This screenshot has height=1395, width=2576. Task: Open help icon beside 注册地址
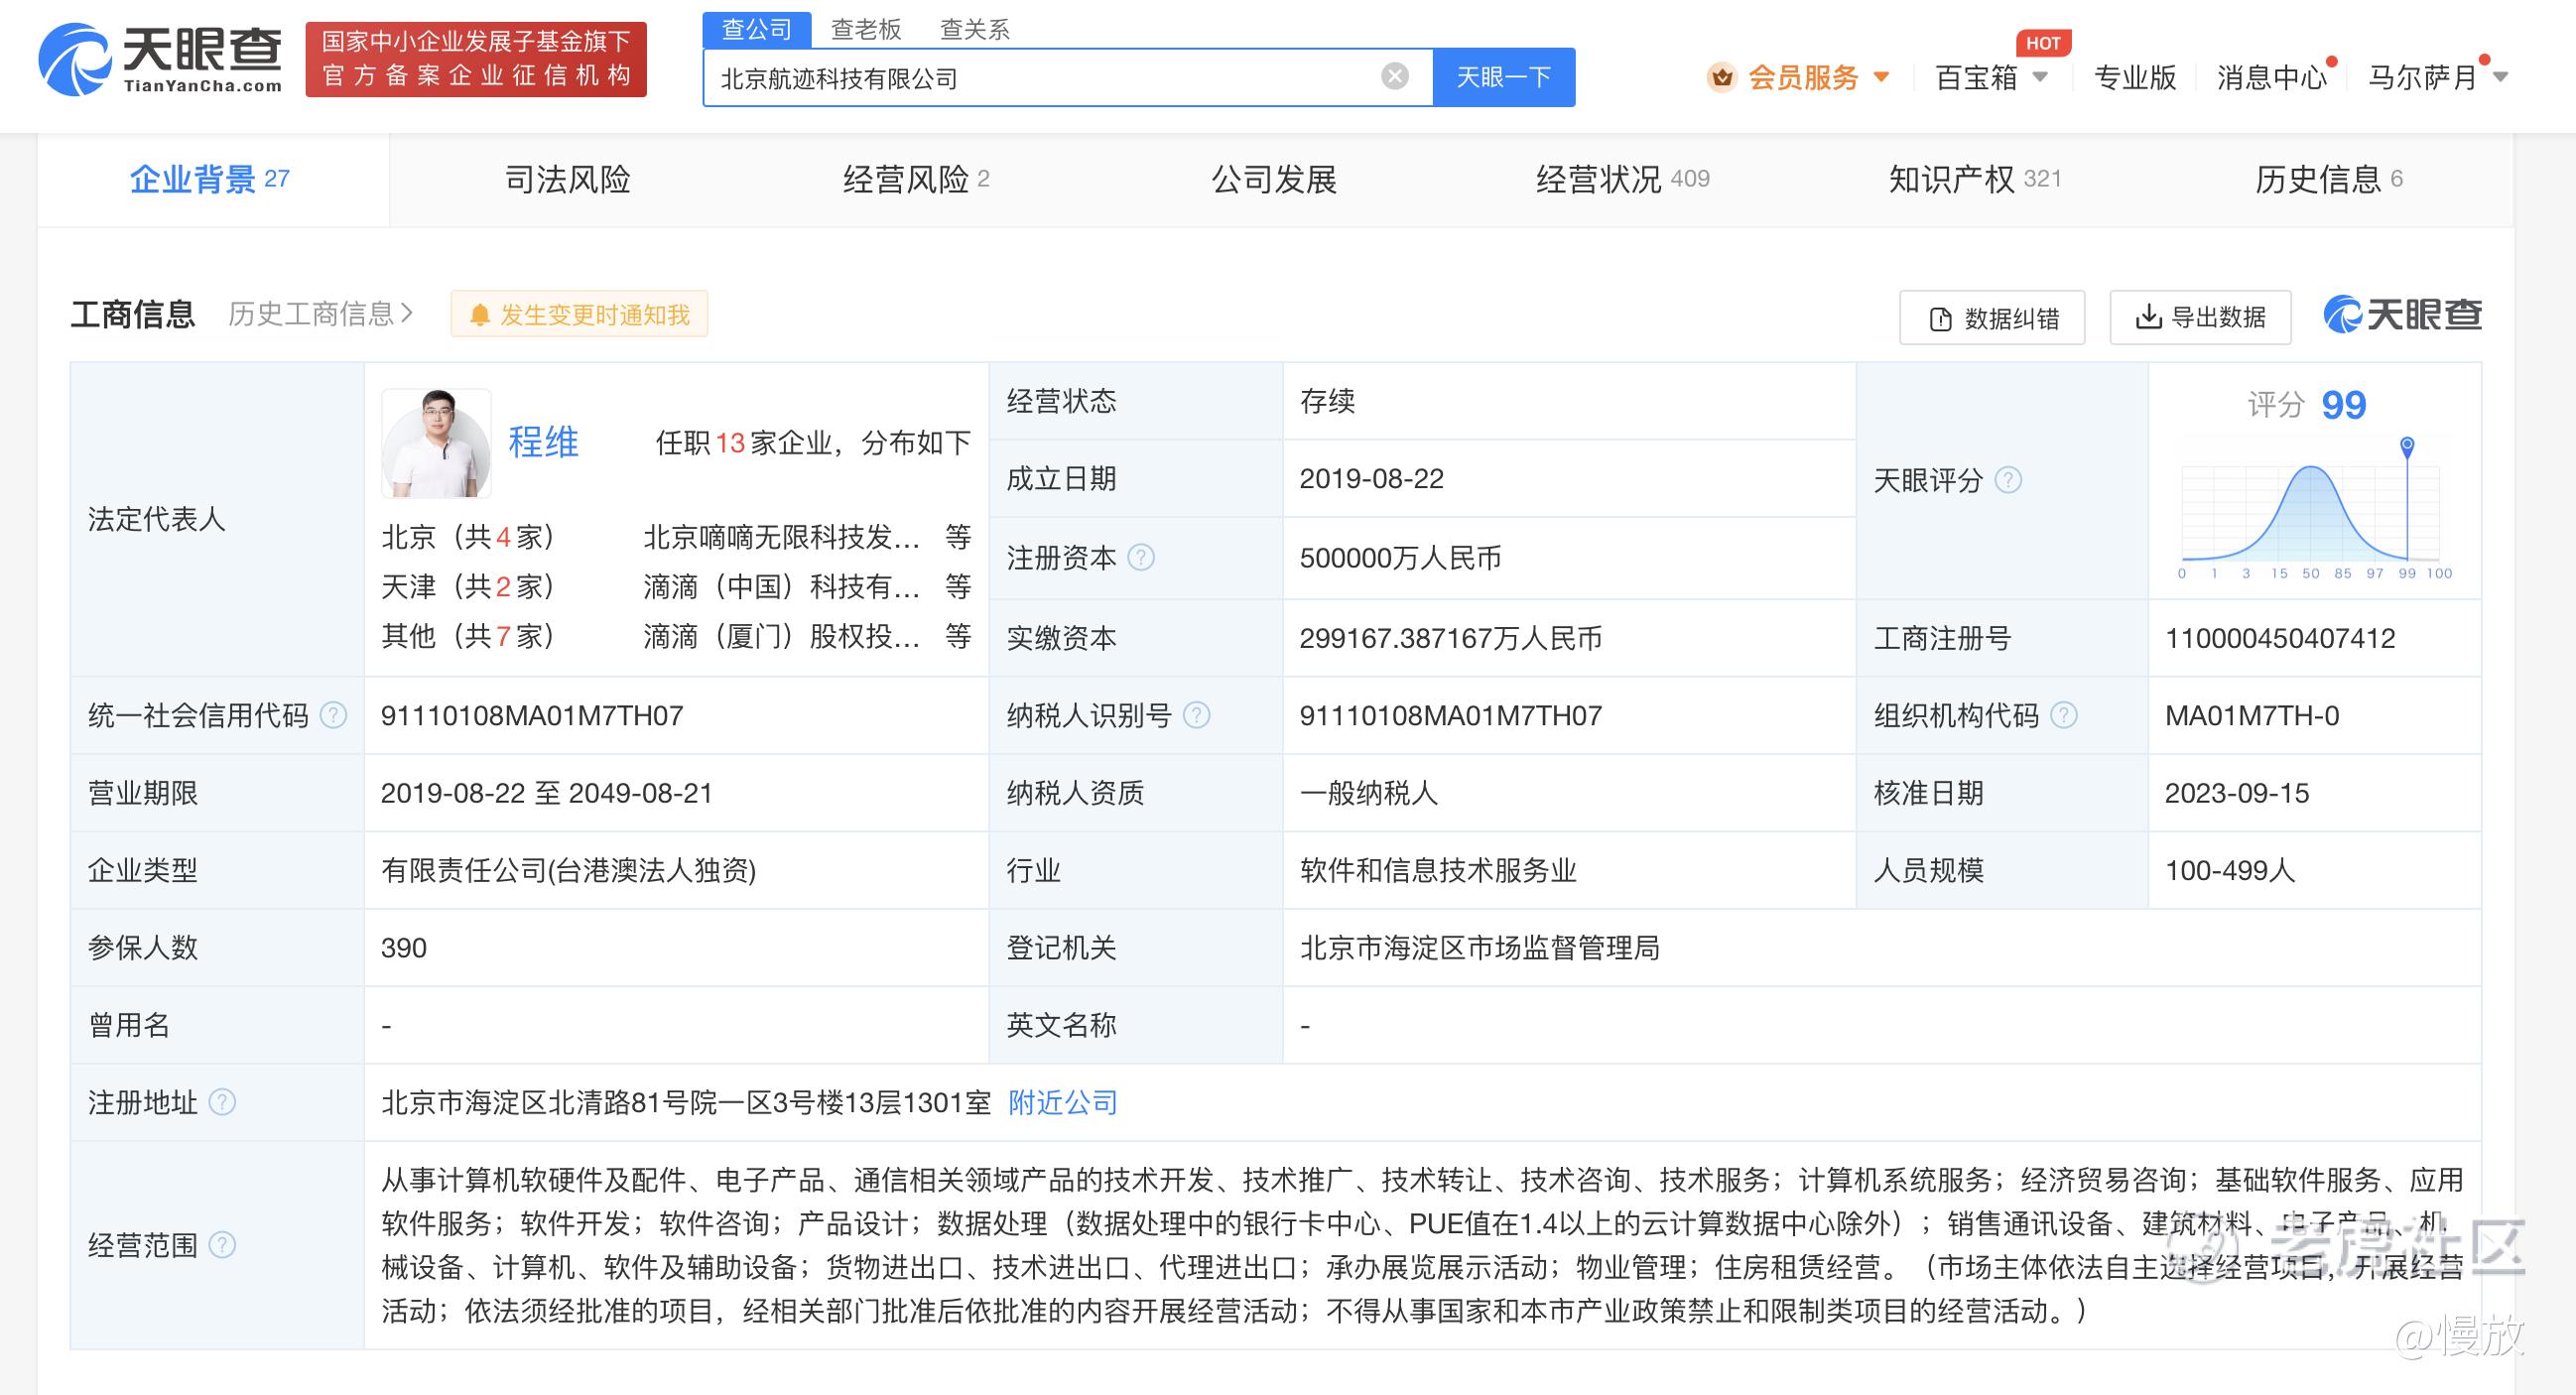[222, 1102]
